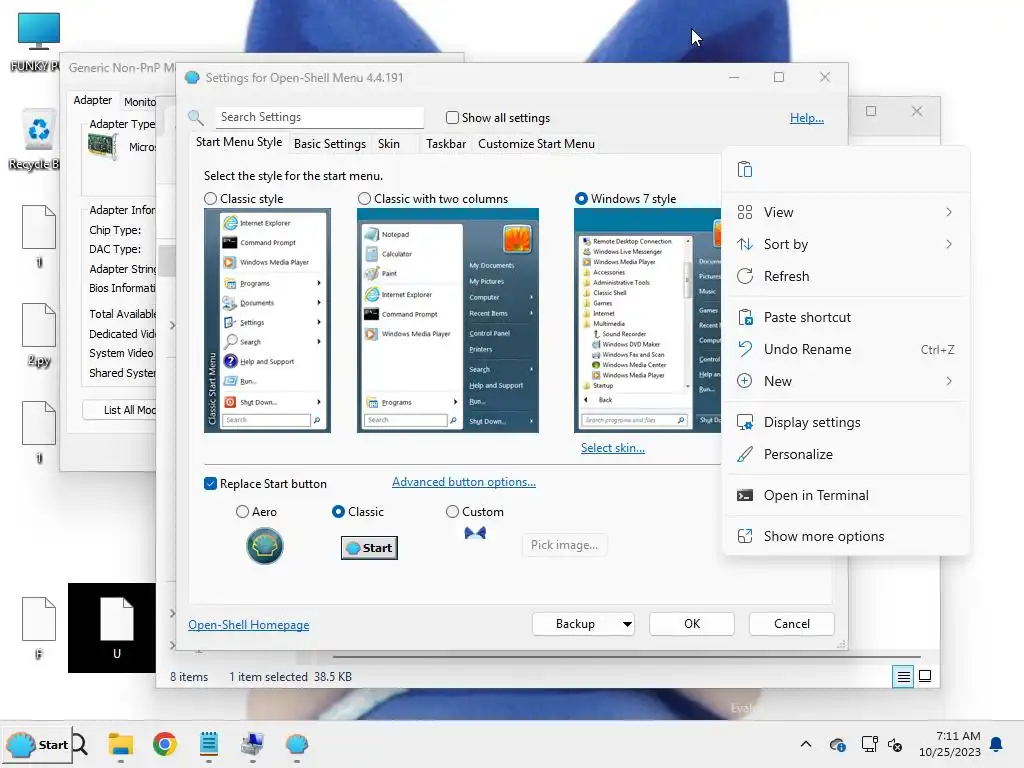Confirm settings with the OK button
The height and width of the screenshot is (768, 1024).
click(692, 624)
